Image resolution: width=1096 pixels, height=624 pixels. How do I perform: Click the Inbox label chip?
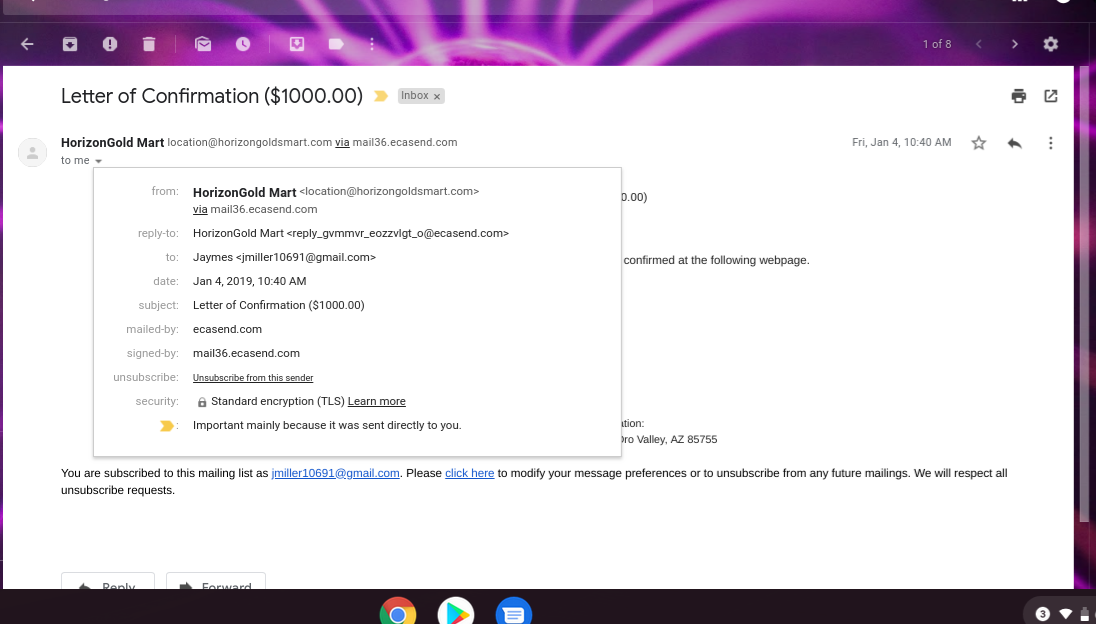414,96
